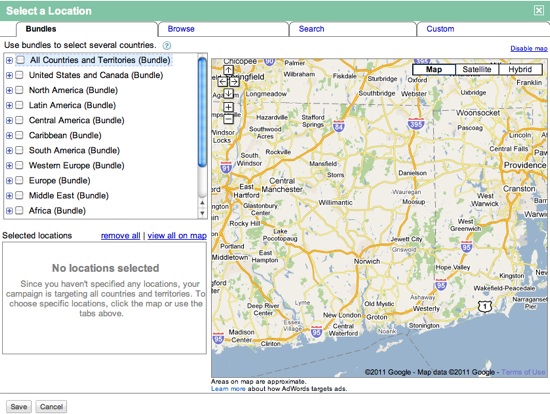Zoom in on the map
Image resolution: width=550 pixels, height=414 pixels.
pyautogui.click(x=228, y=107)
